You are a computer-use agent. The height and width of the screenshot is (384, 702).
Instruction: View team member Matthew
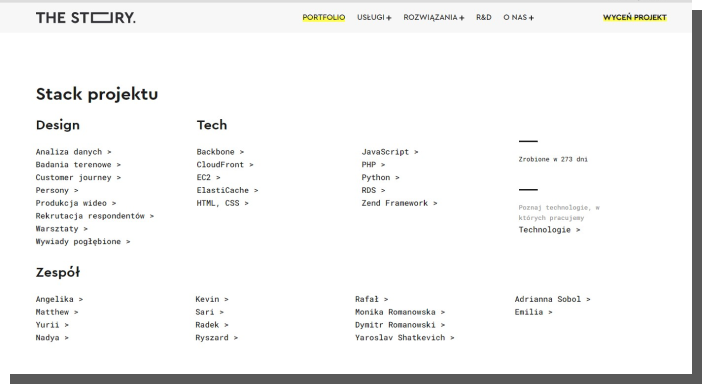pyautogui.click(x=57, y=312)
